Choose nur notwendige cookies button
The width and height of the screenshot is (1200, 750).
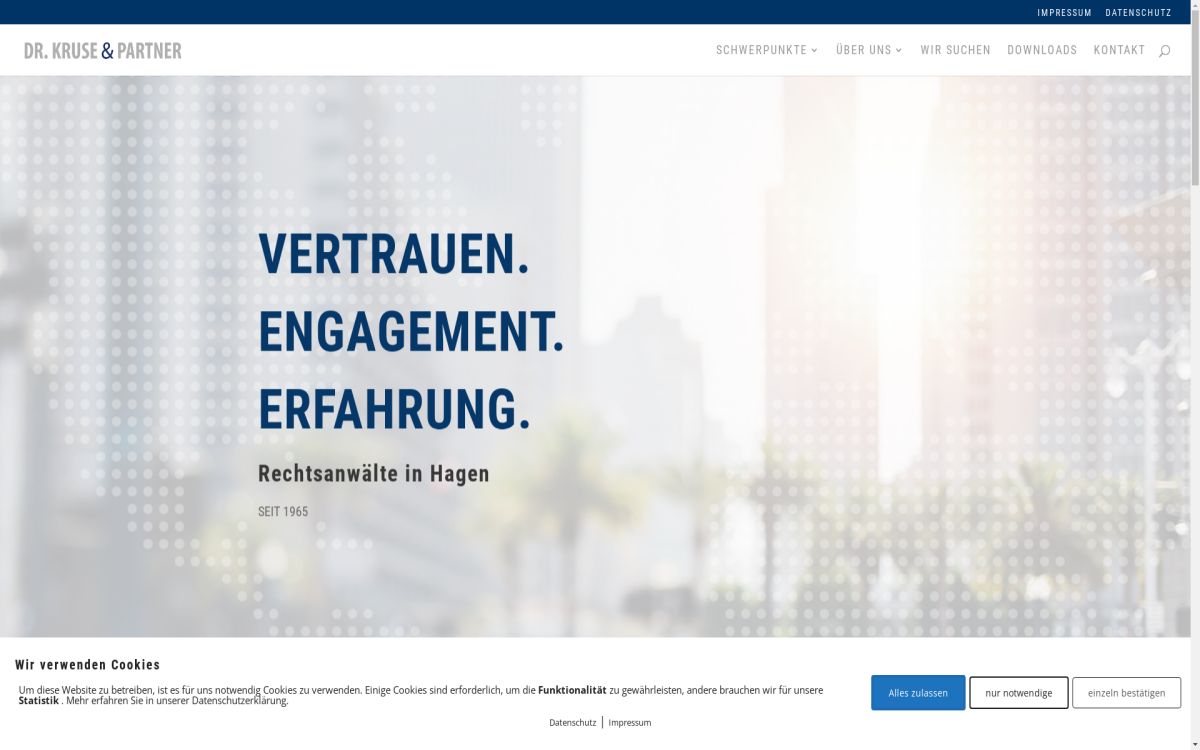[x=1018, y=693]
